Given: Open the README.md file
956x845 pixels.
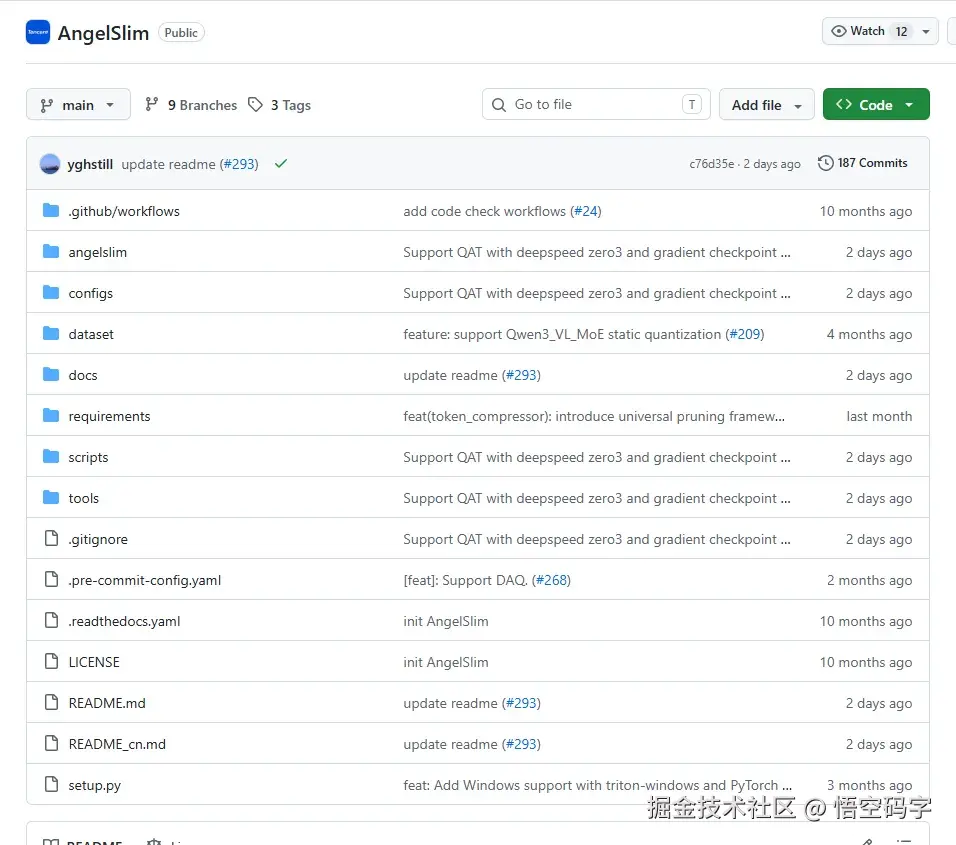Looking at the screenshot, I should [x=107, y=703].
